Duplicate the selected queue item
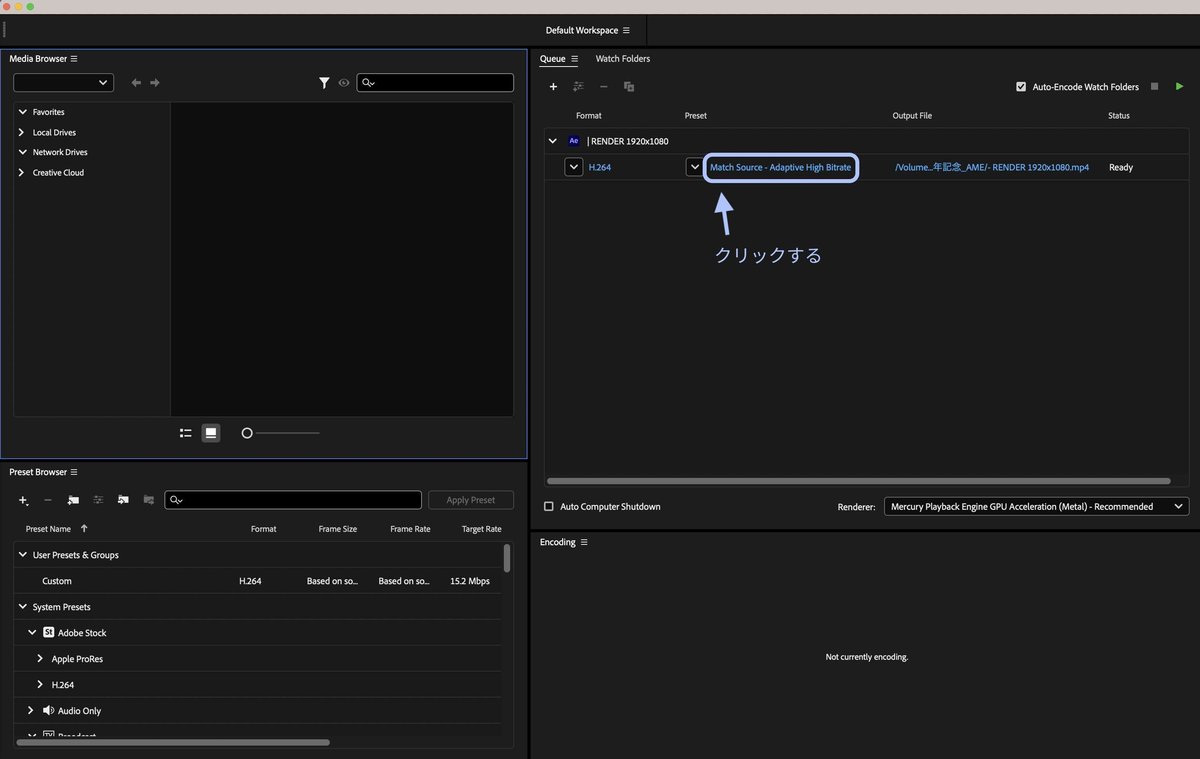The width and height of the screenshot is (1200, 759). 629,87
